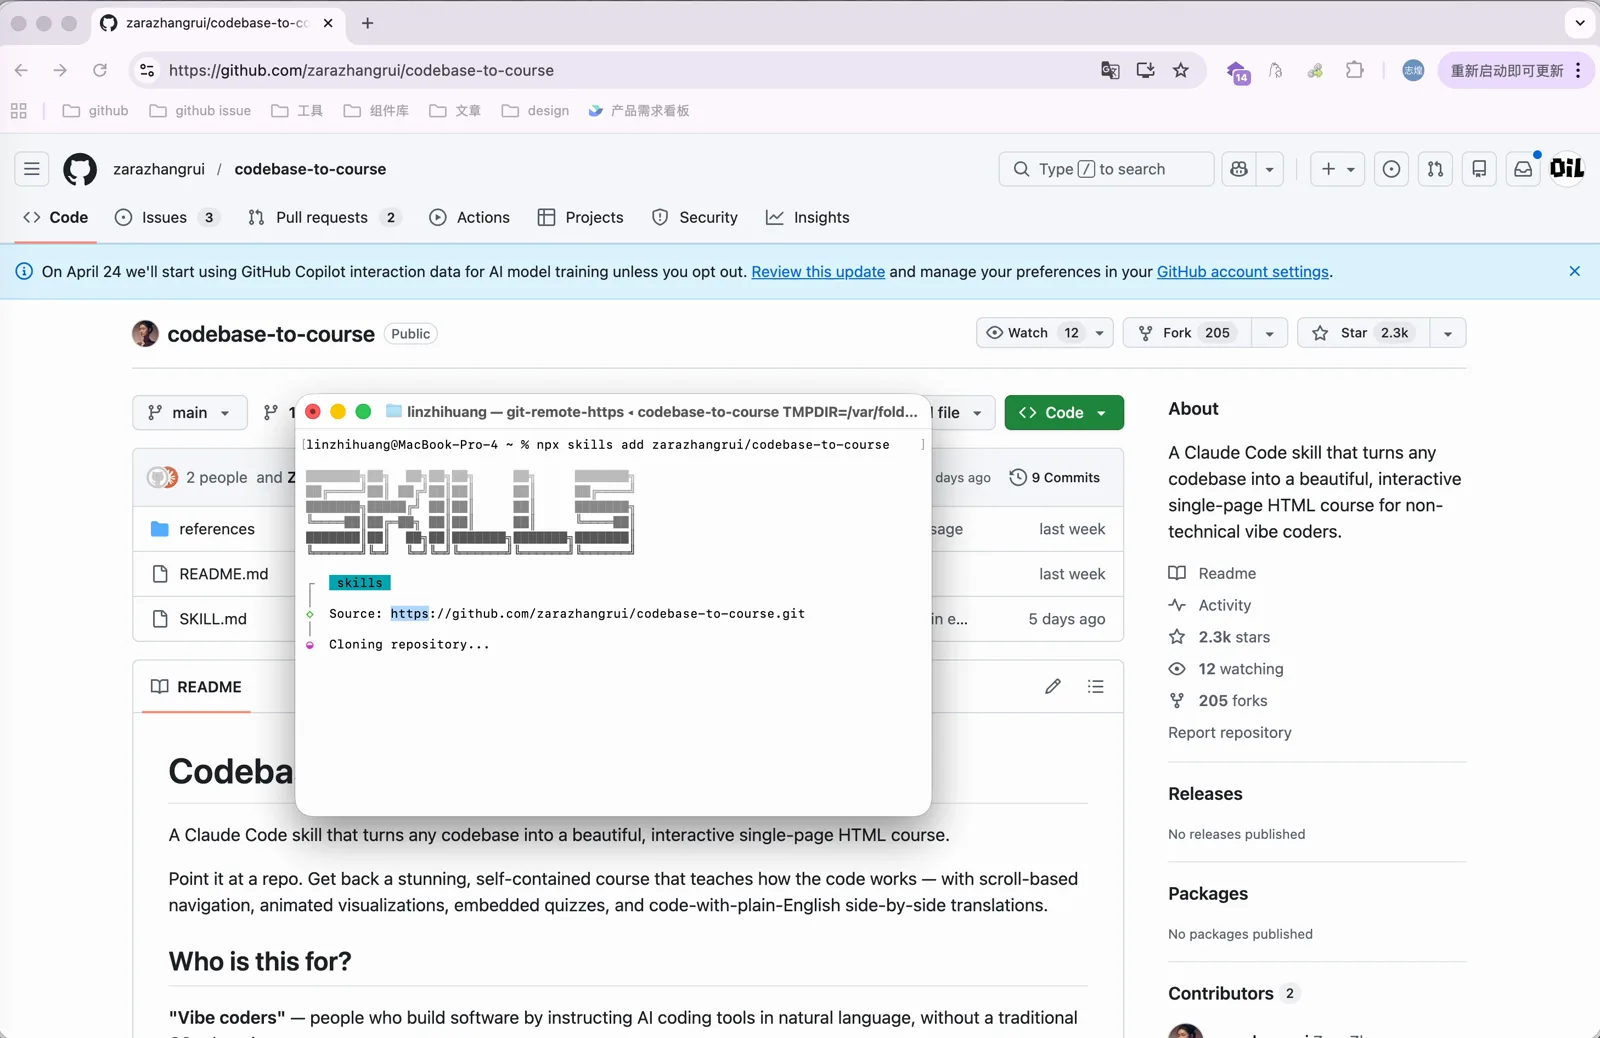Follow the GitHub account settings link

pyautogui.click(x=1243, y=272)
